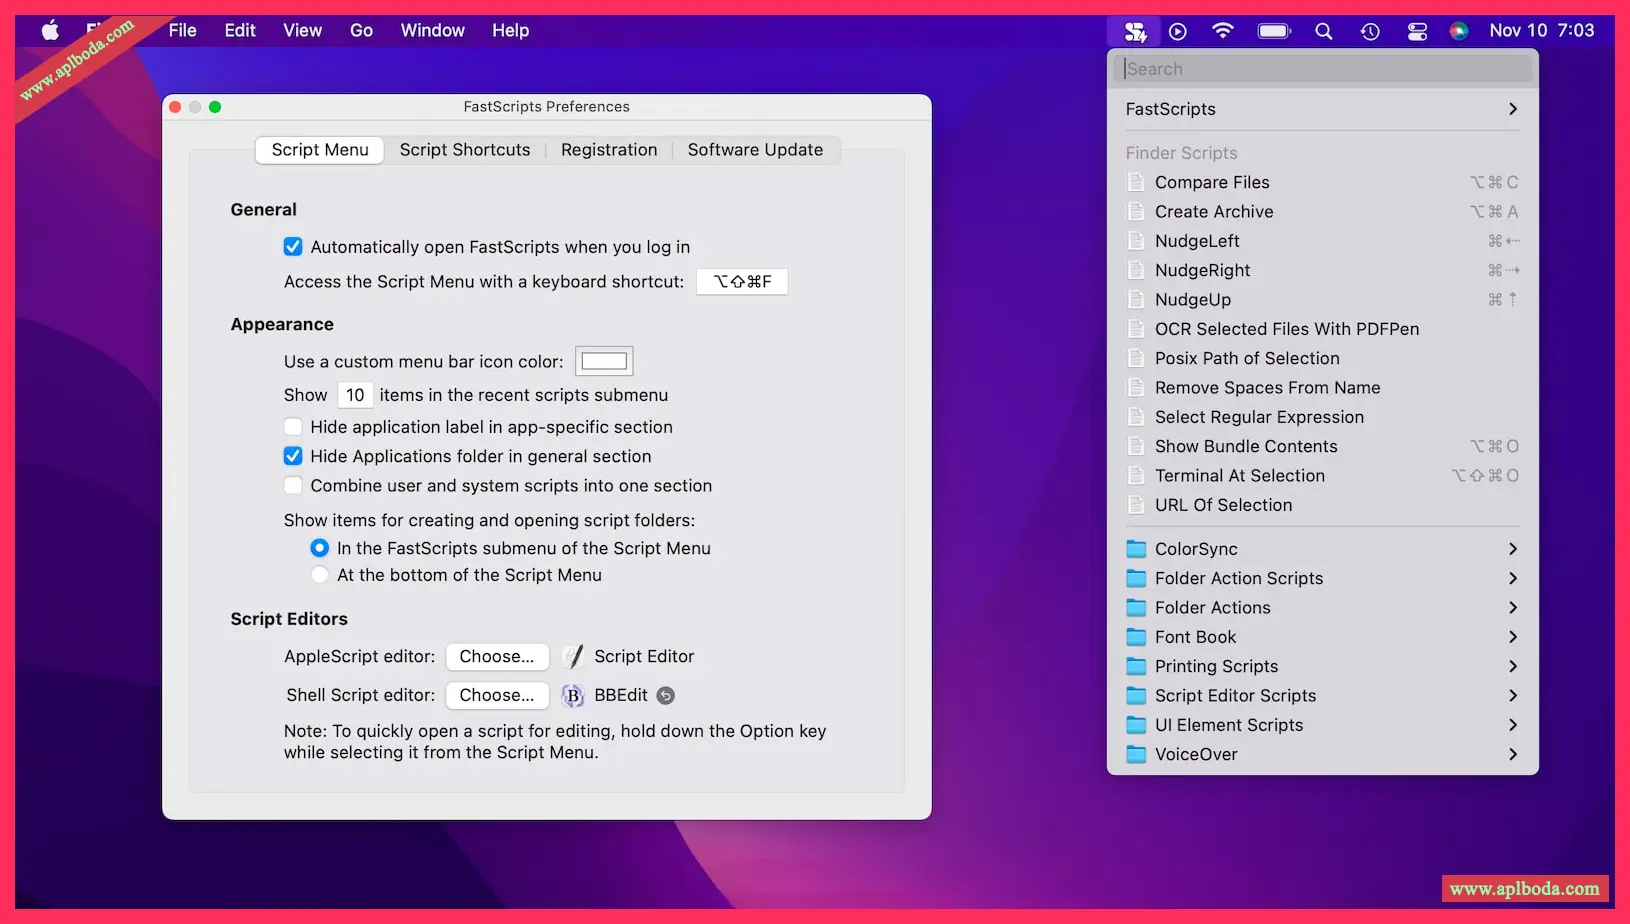Image resolution: width=1630 pixels, height=924 pixels.
Task: Click Choose button for Shell Script editor
Action: click(497, 696)
